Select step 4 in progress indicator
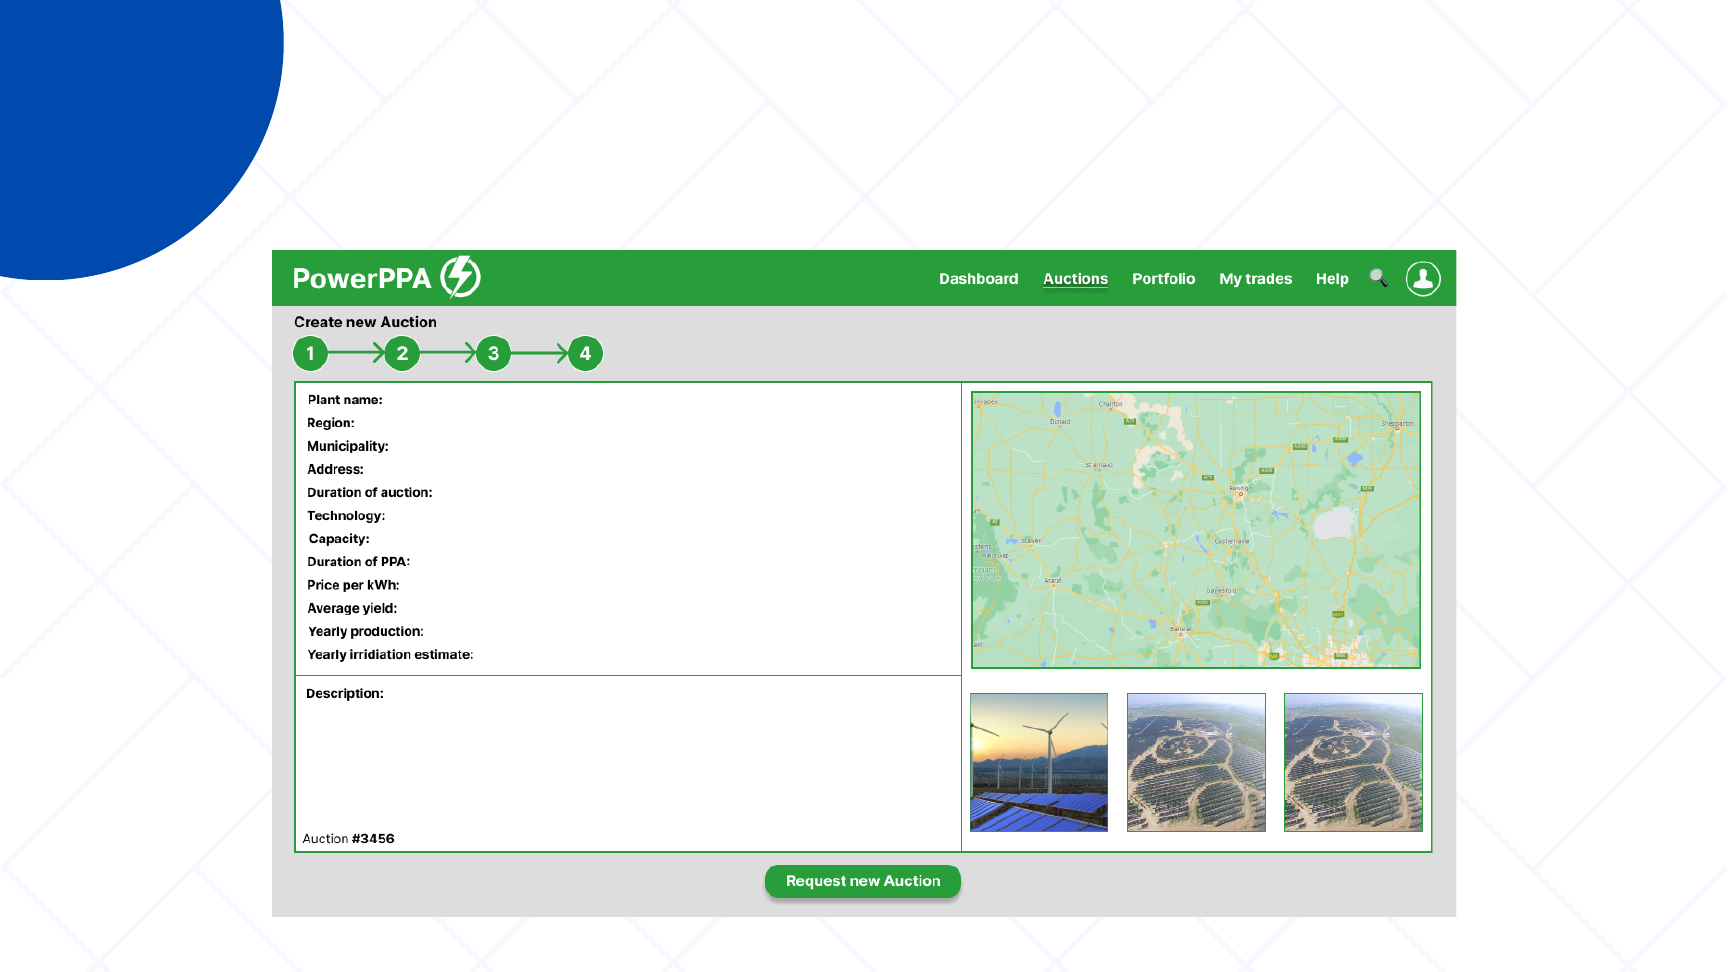The width and height of the screenshot is (1728, 972). pos(585,353)
